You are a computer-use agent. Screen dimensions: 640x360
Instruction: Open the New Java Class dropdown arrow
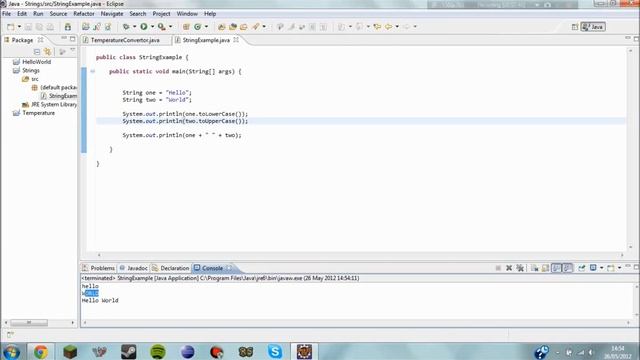206,27
